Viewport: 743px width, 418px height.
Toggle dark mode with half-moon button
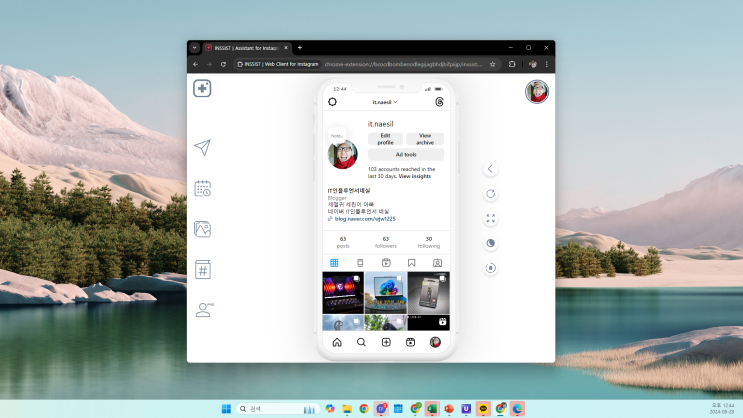click(x=491, y=243)
